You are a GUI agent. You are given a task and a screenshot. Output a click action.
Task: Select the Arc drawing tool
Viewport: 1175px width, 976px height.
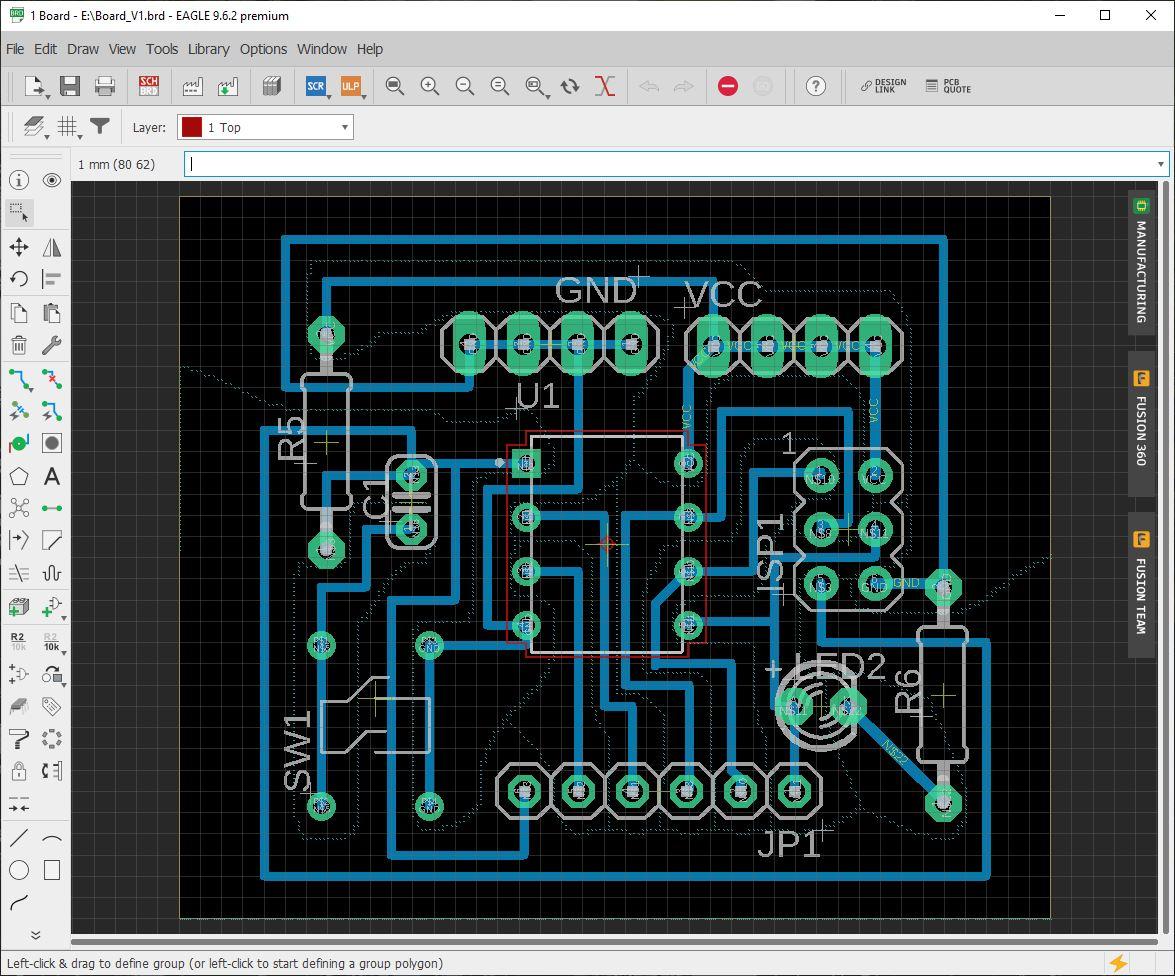tap(52, 837)
